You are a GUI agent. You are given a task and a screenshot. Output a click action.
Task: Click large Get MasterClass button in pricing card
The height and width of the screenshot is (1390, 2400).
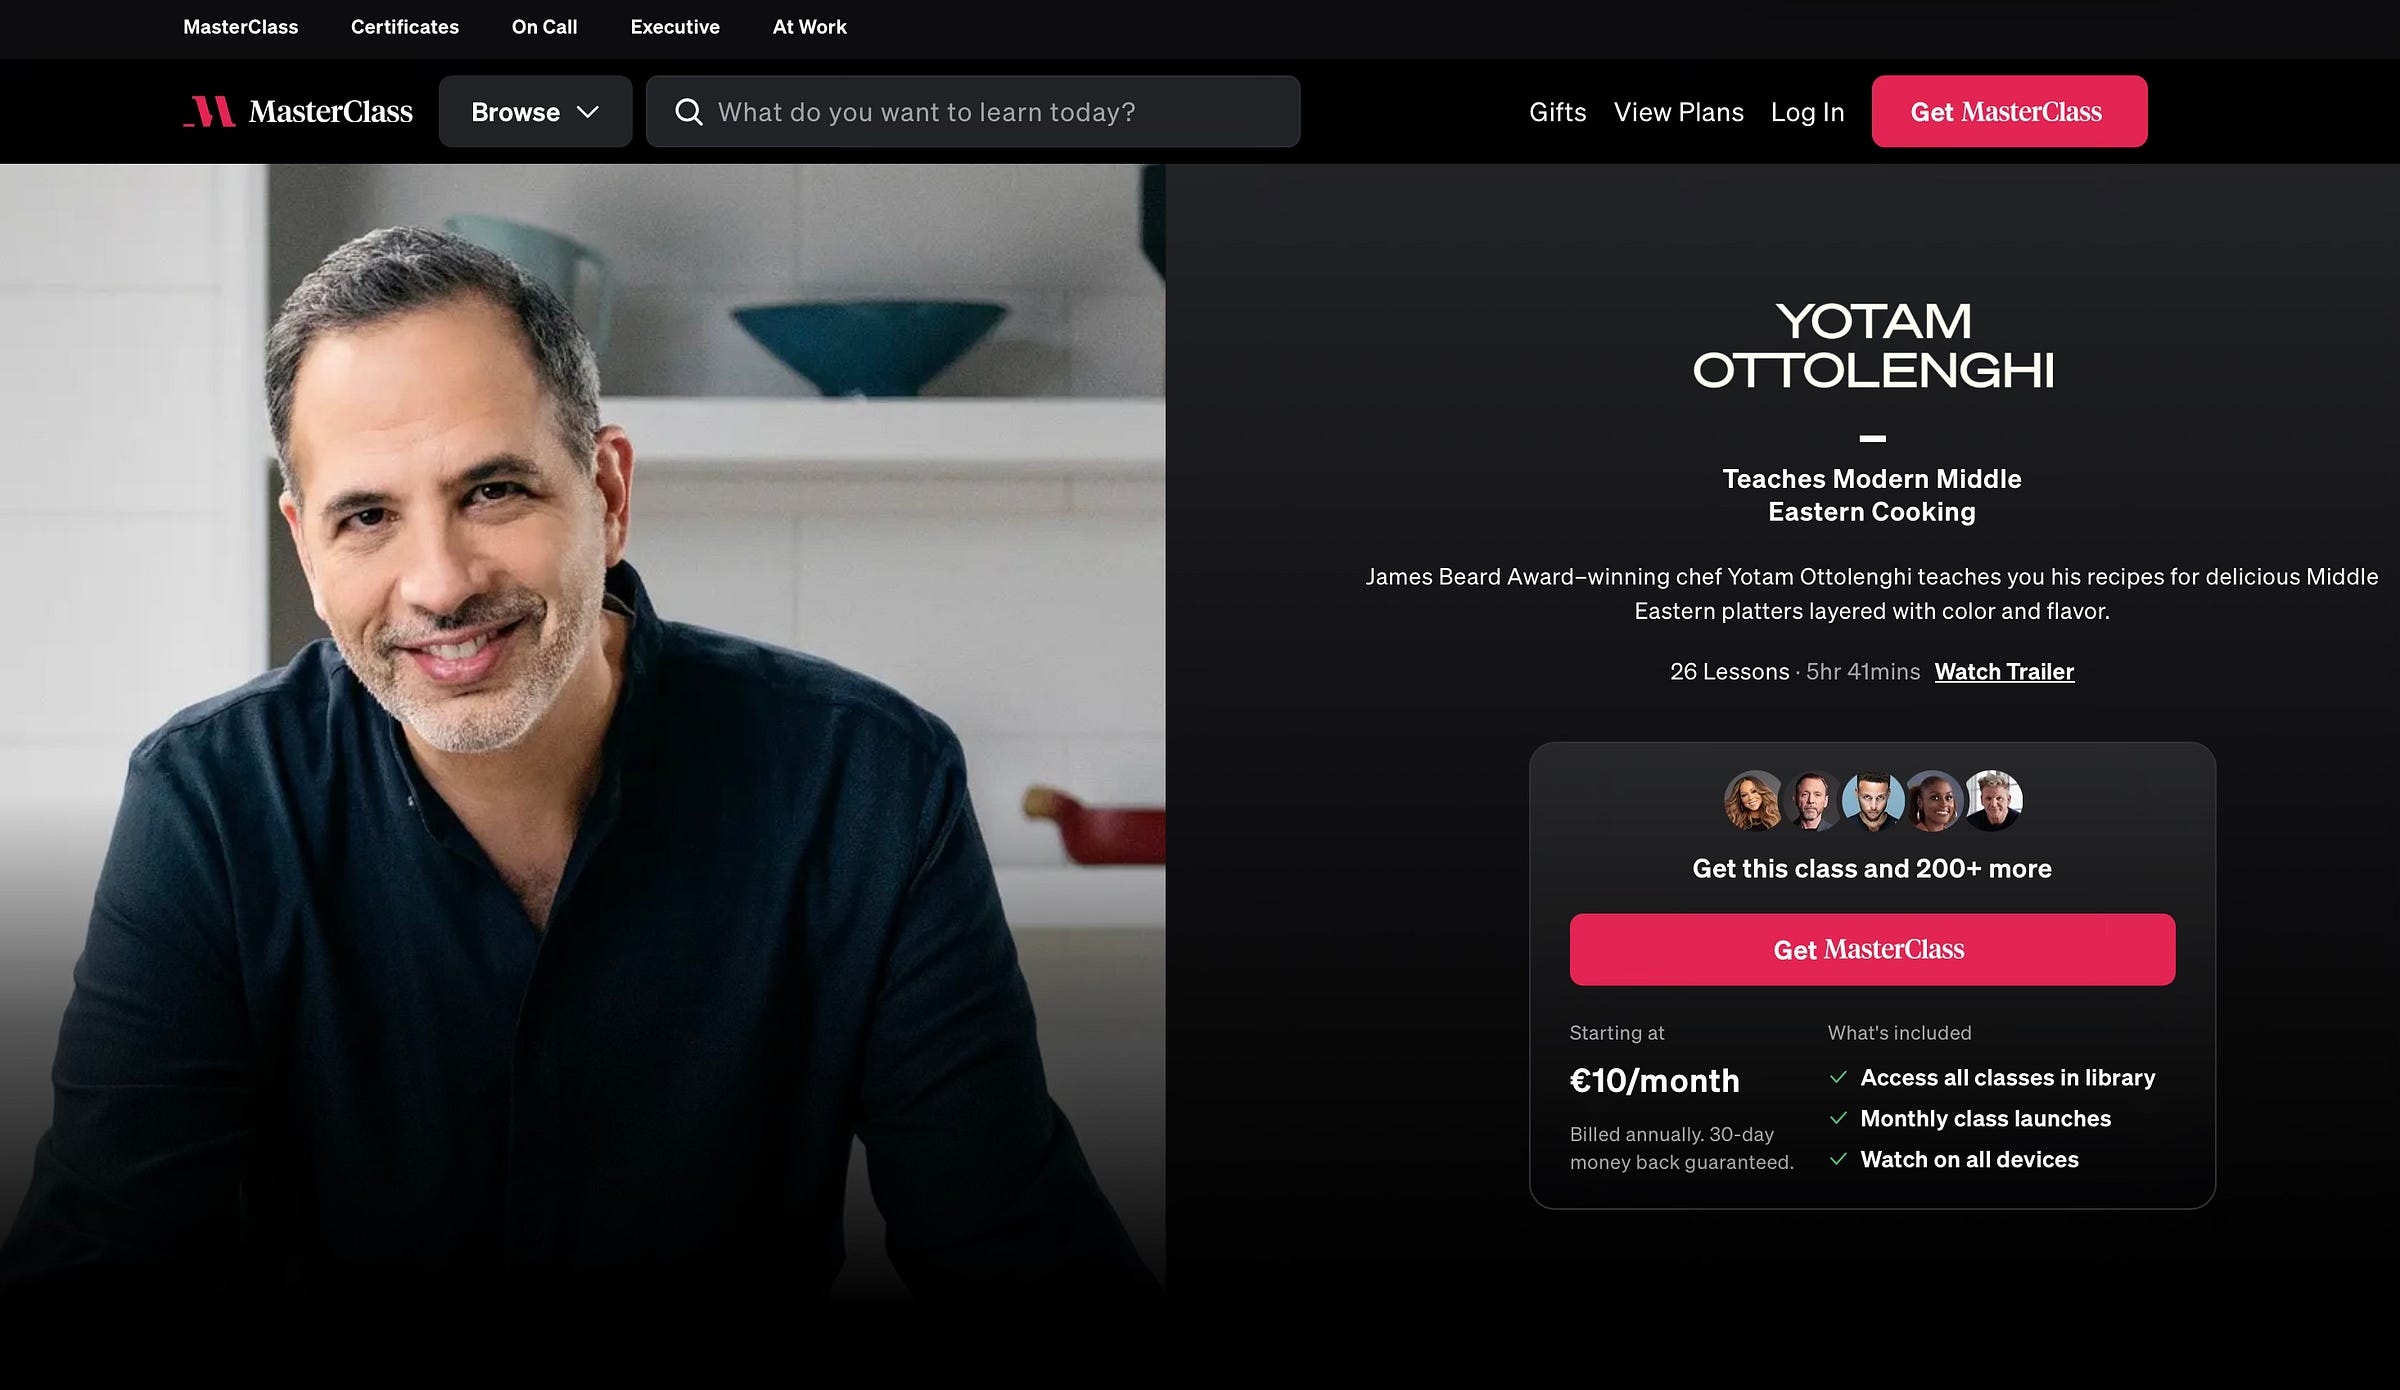pyautogui.click(x=1872, y=949)
